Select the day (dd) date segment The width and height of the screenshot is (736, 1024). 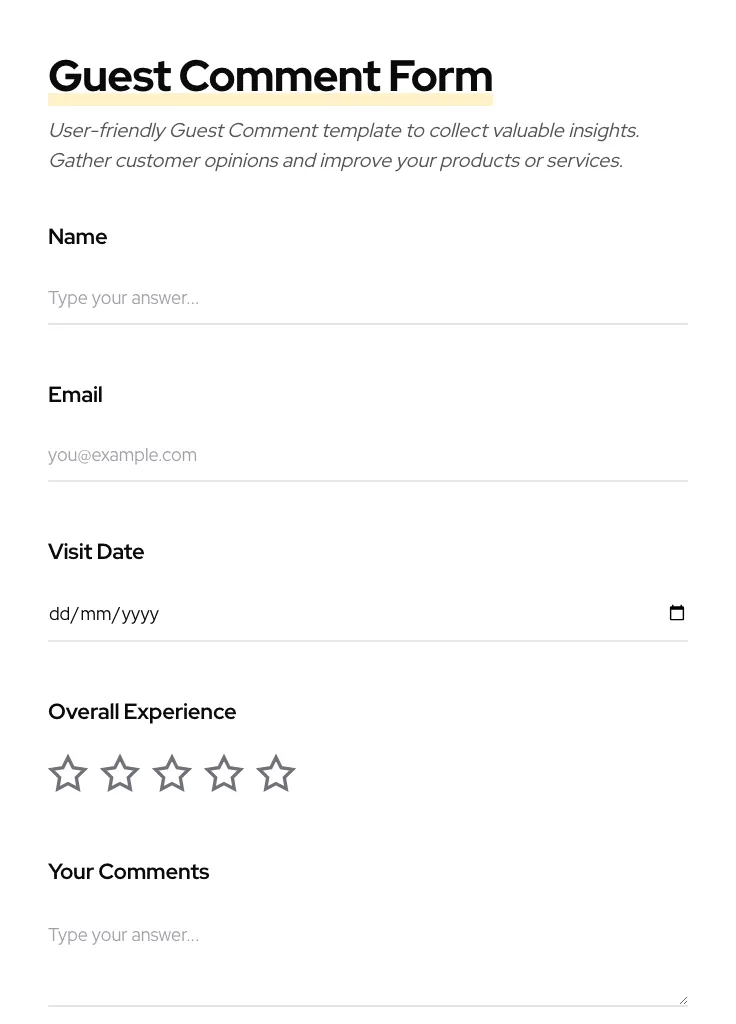coord(59,614)
